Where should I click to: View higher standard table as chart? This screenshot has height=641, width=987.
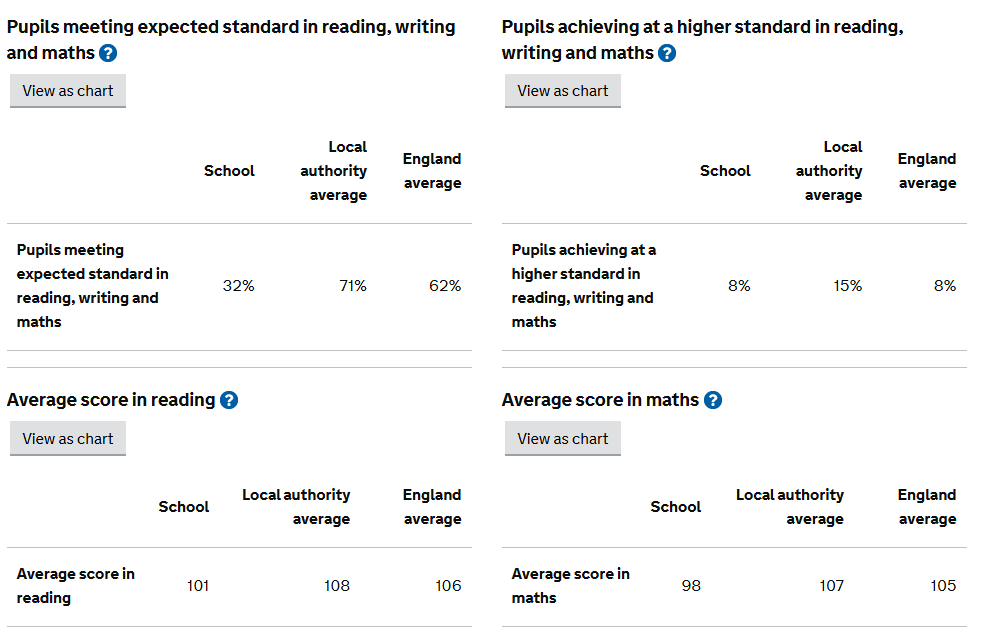coord(562,91)
